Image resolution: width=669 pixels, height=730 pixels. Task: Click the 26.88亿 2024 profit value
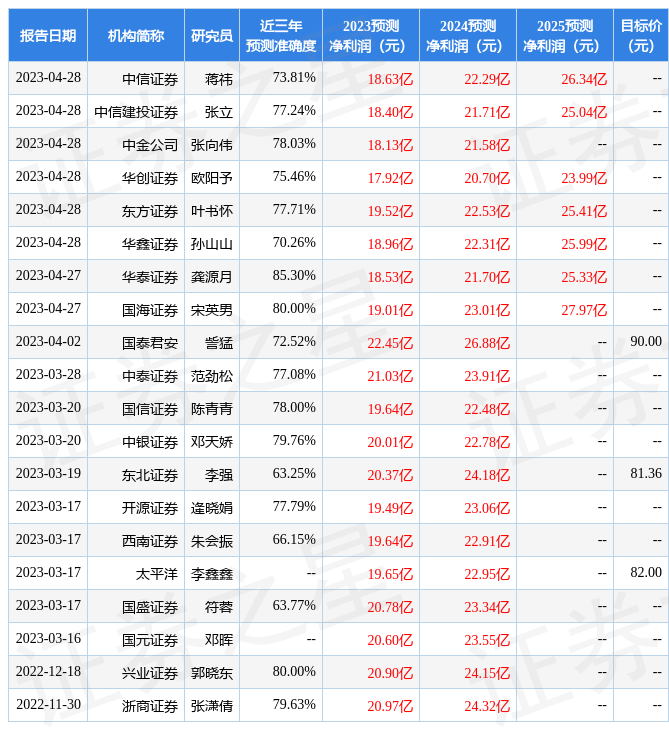[x=487, y=343]
